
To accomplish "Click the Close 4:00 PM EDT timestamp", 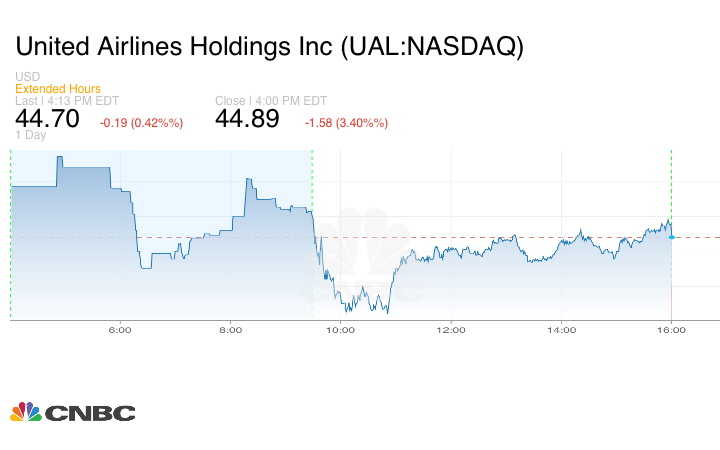I will click(x=271, y=101).
